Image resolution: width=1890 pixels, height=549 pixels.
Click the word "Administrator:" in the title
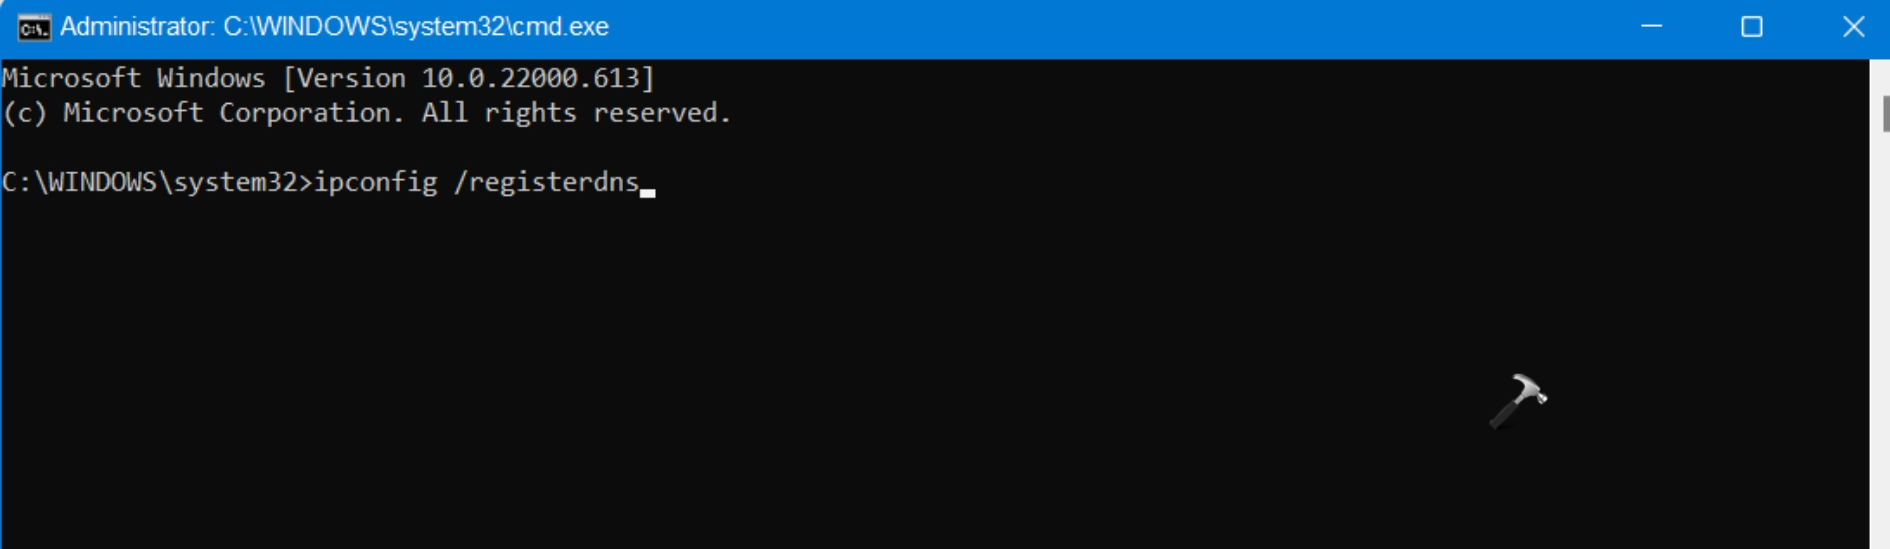[x=136, y=27]
